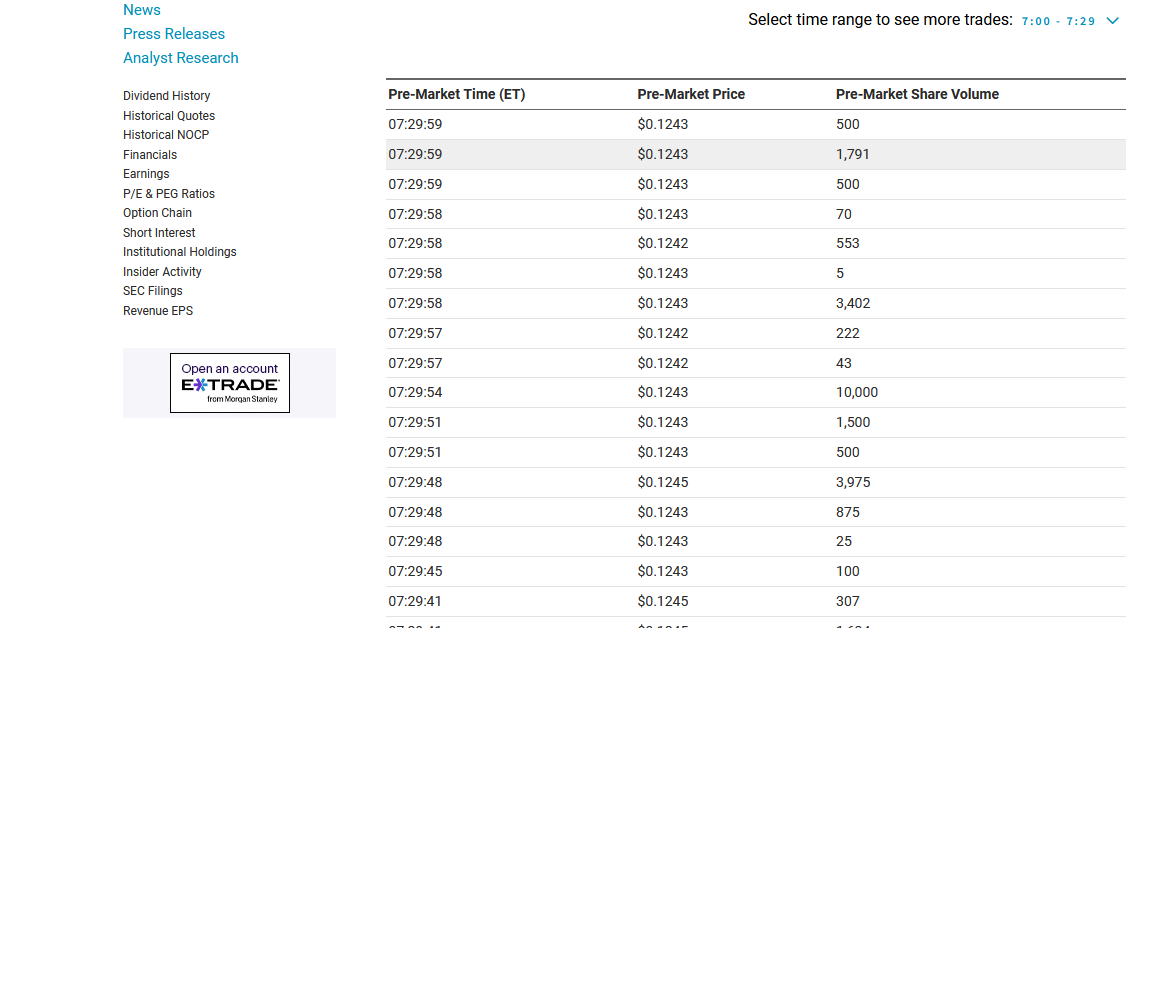Open Revenue EPS page
Viewport: 1174px width, 1008px height.
[x=157, y=310]
